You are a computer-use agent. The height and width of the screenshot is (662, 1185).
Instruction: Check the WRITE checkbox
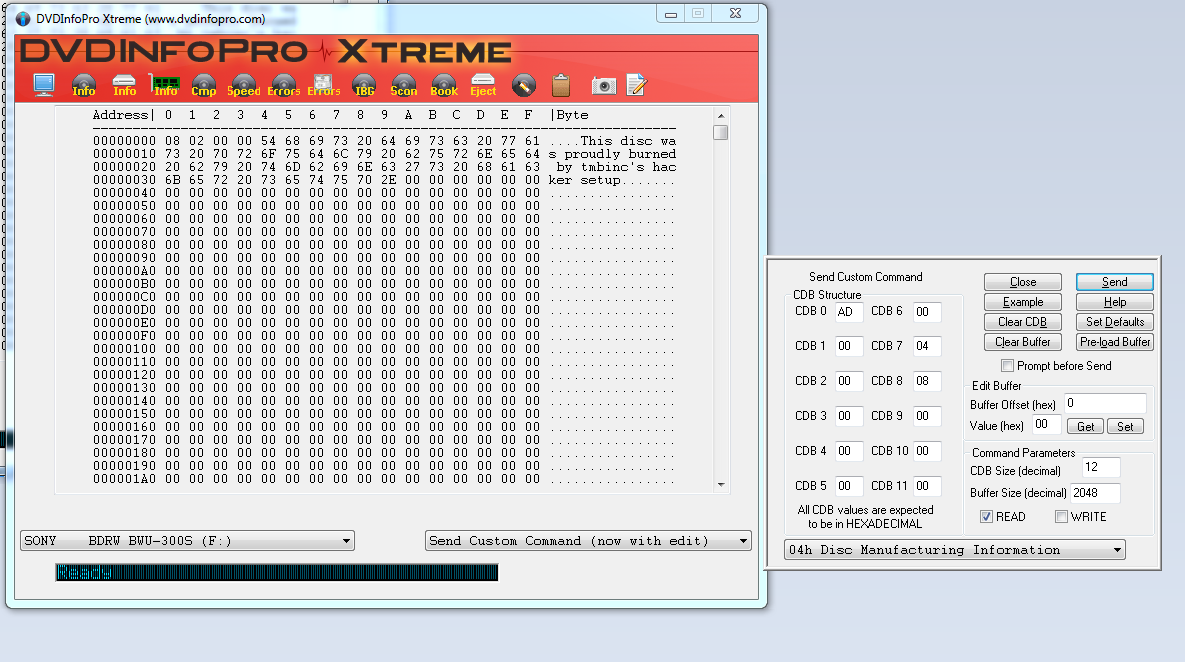pyautogui.click(x=1062, y=517)
